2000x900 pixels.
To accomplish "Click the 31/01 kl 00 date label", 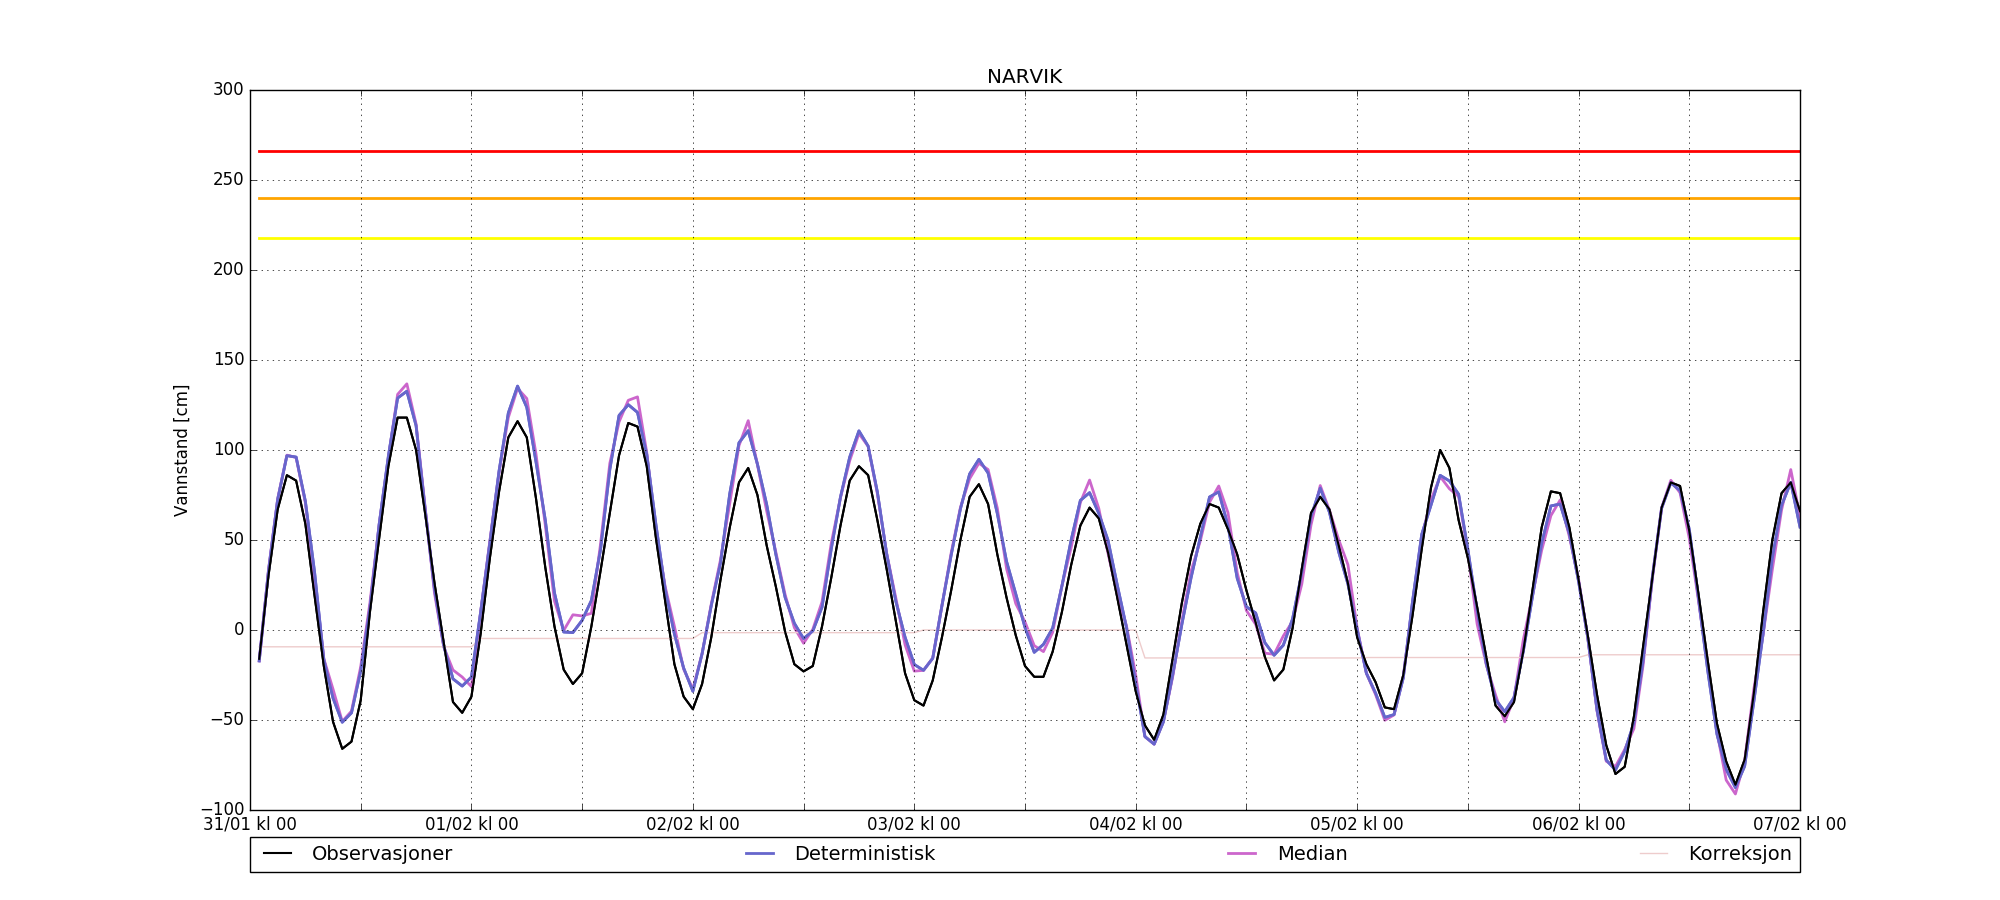I will pyautogui.click(x=250, y=825).
